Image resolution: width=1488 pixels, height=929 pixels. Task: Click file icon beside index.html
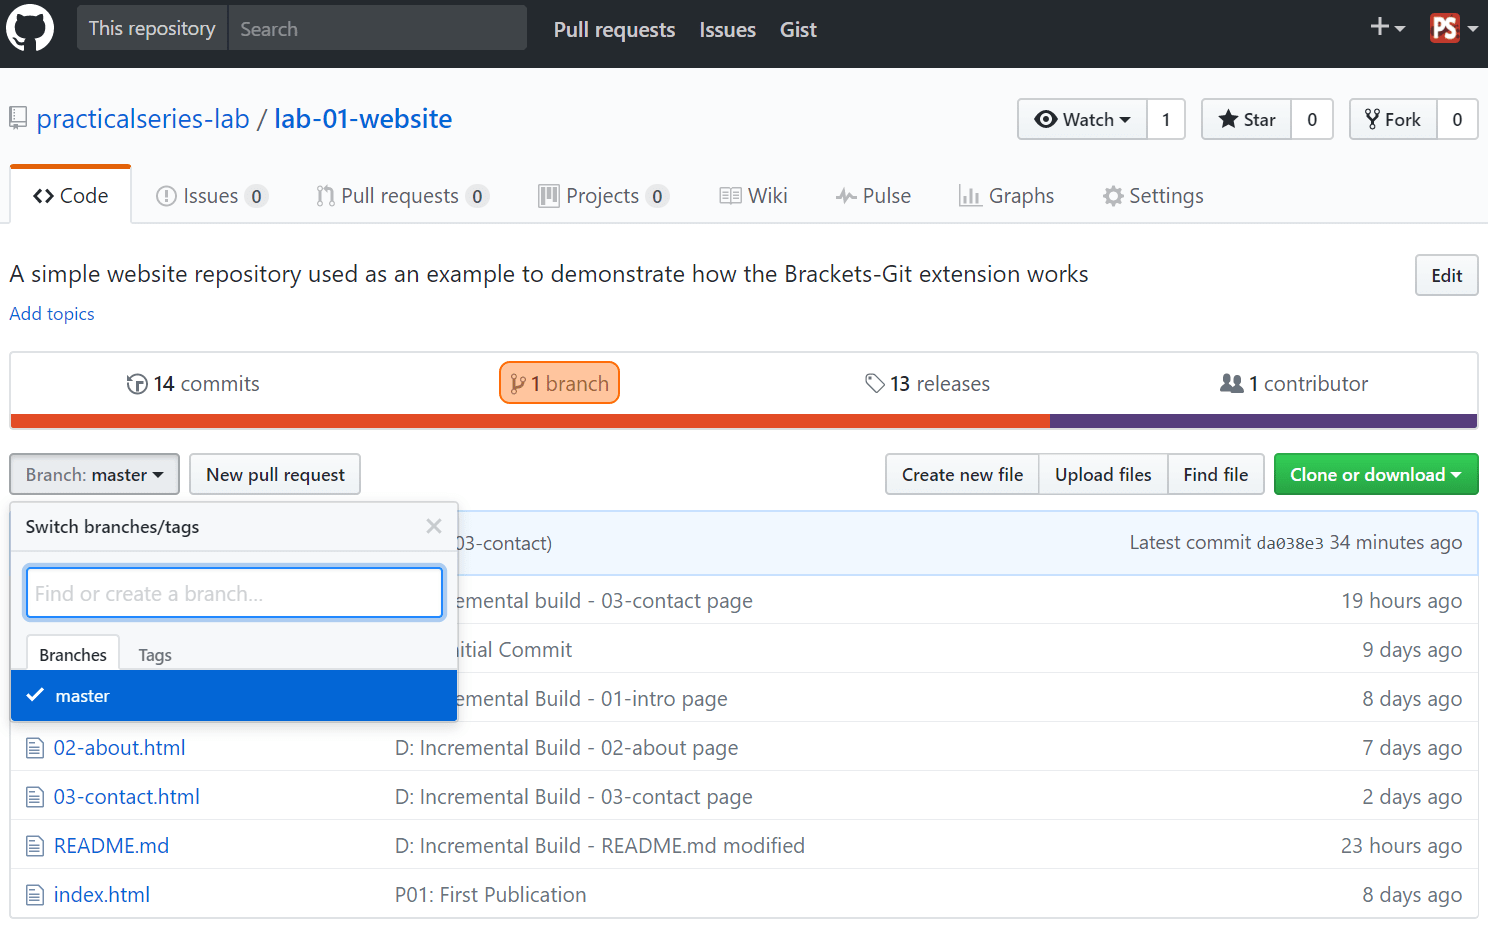pyautogui.click(x=35, y=895)
